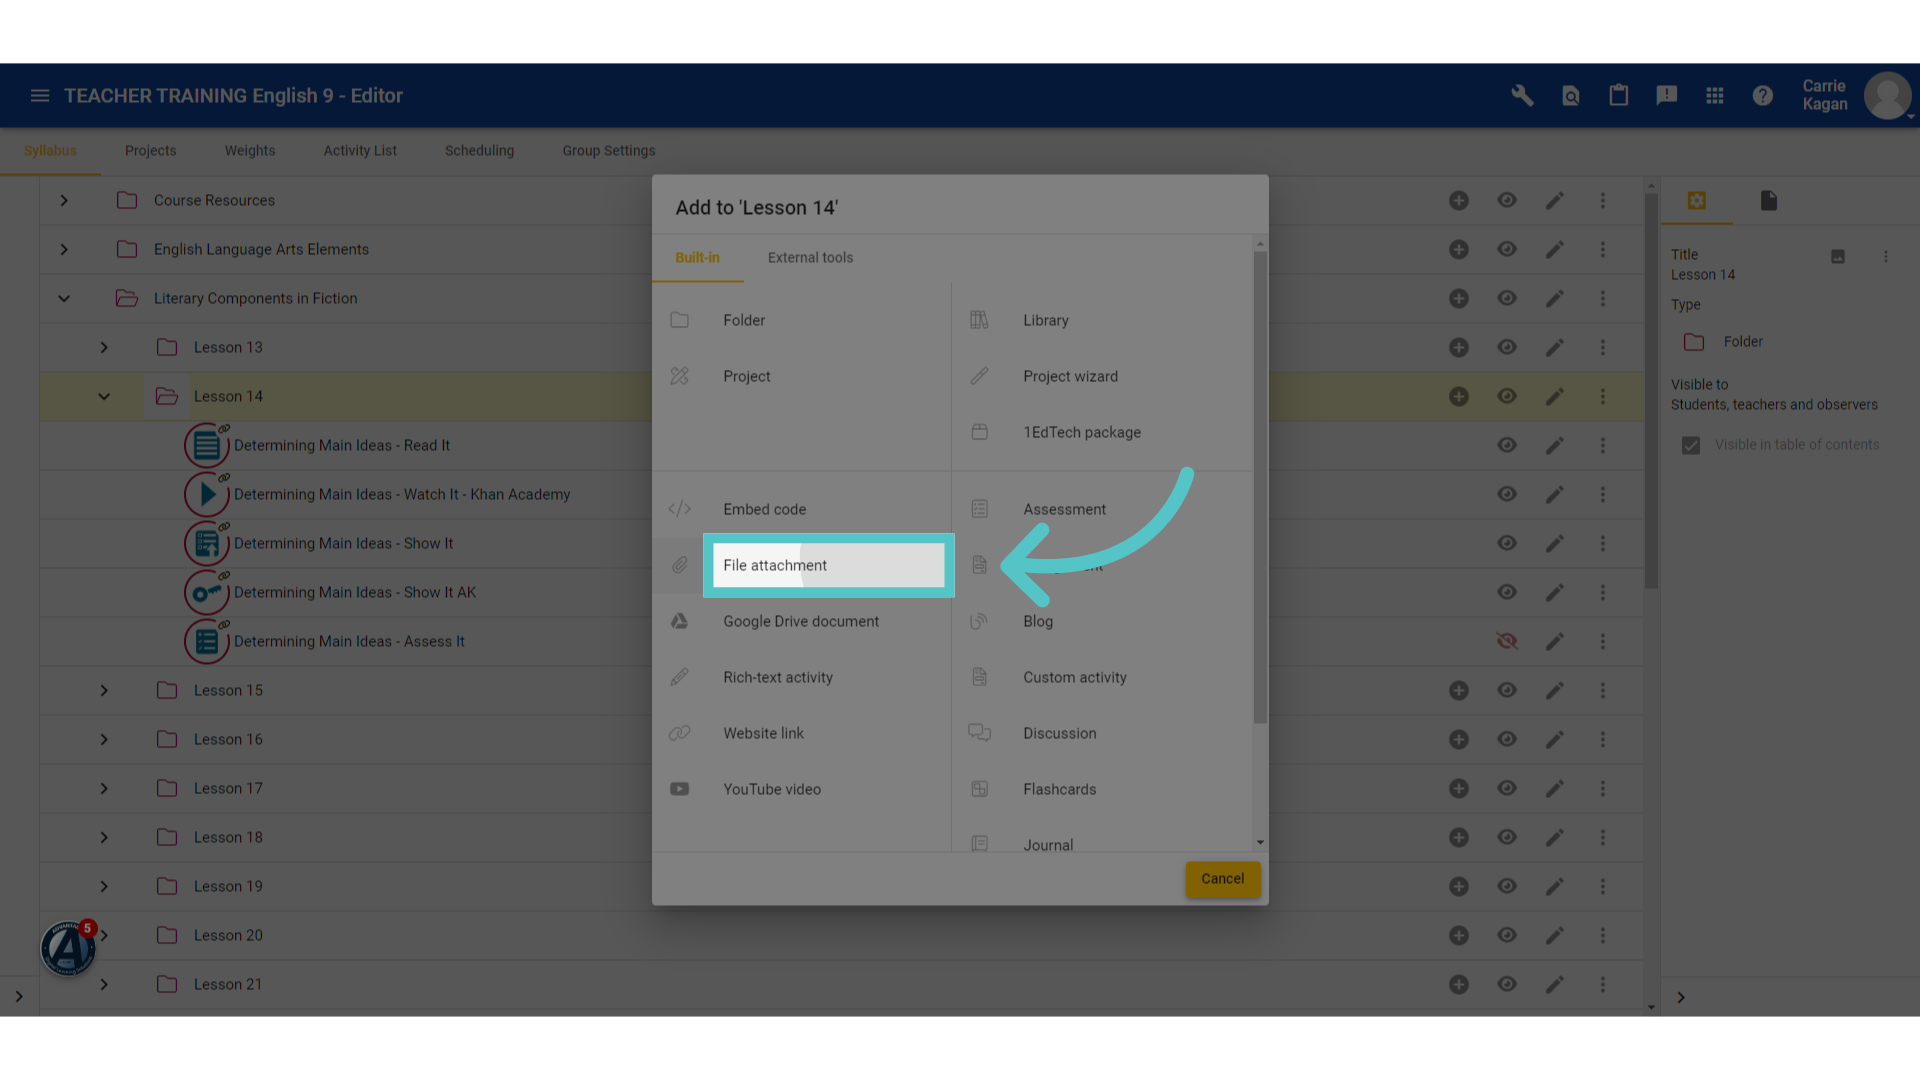1920x1080 pixels.
Task: Click dialog scrollbar down arrow
Action: coord(1260,843)
